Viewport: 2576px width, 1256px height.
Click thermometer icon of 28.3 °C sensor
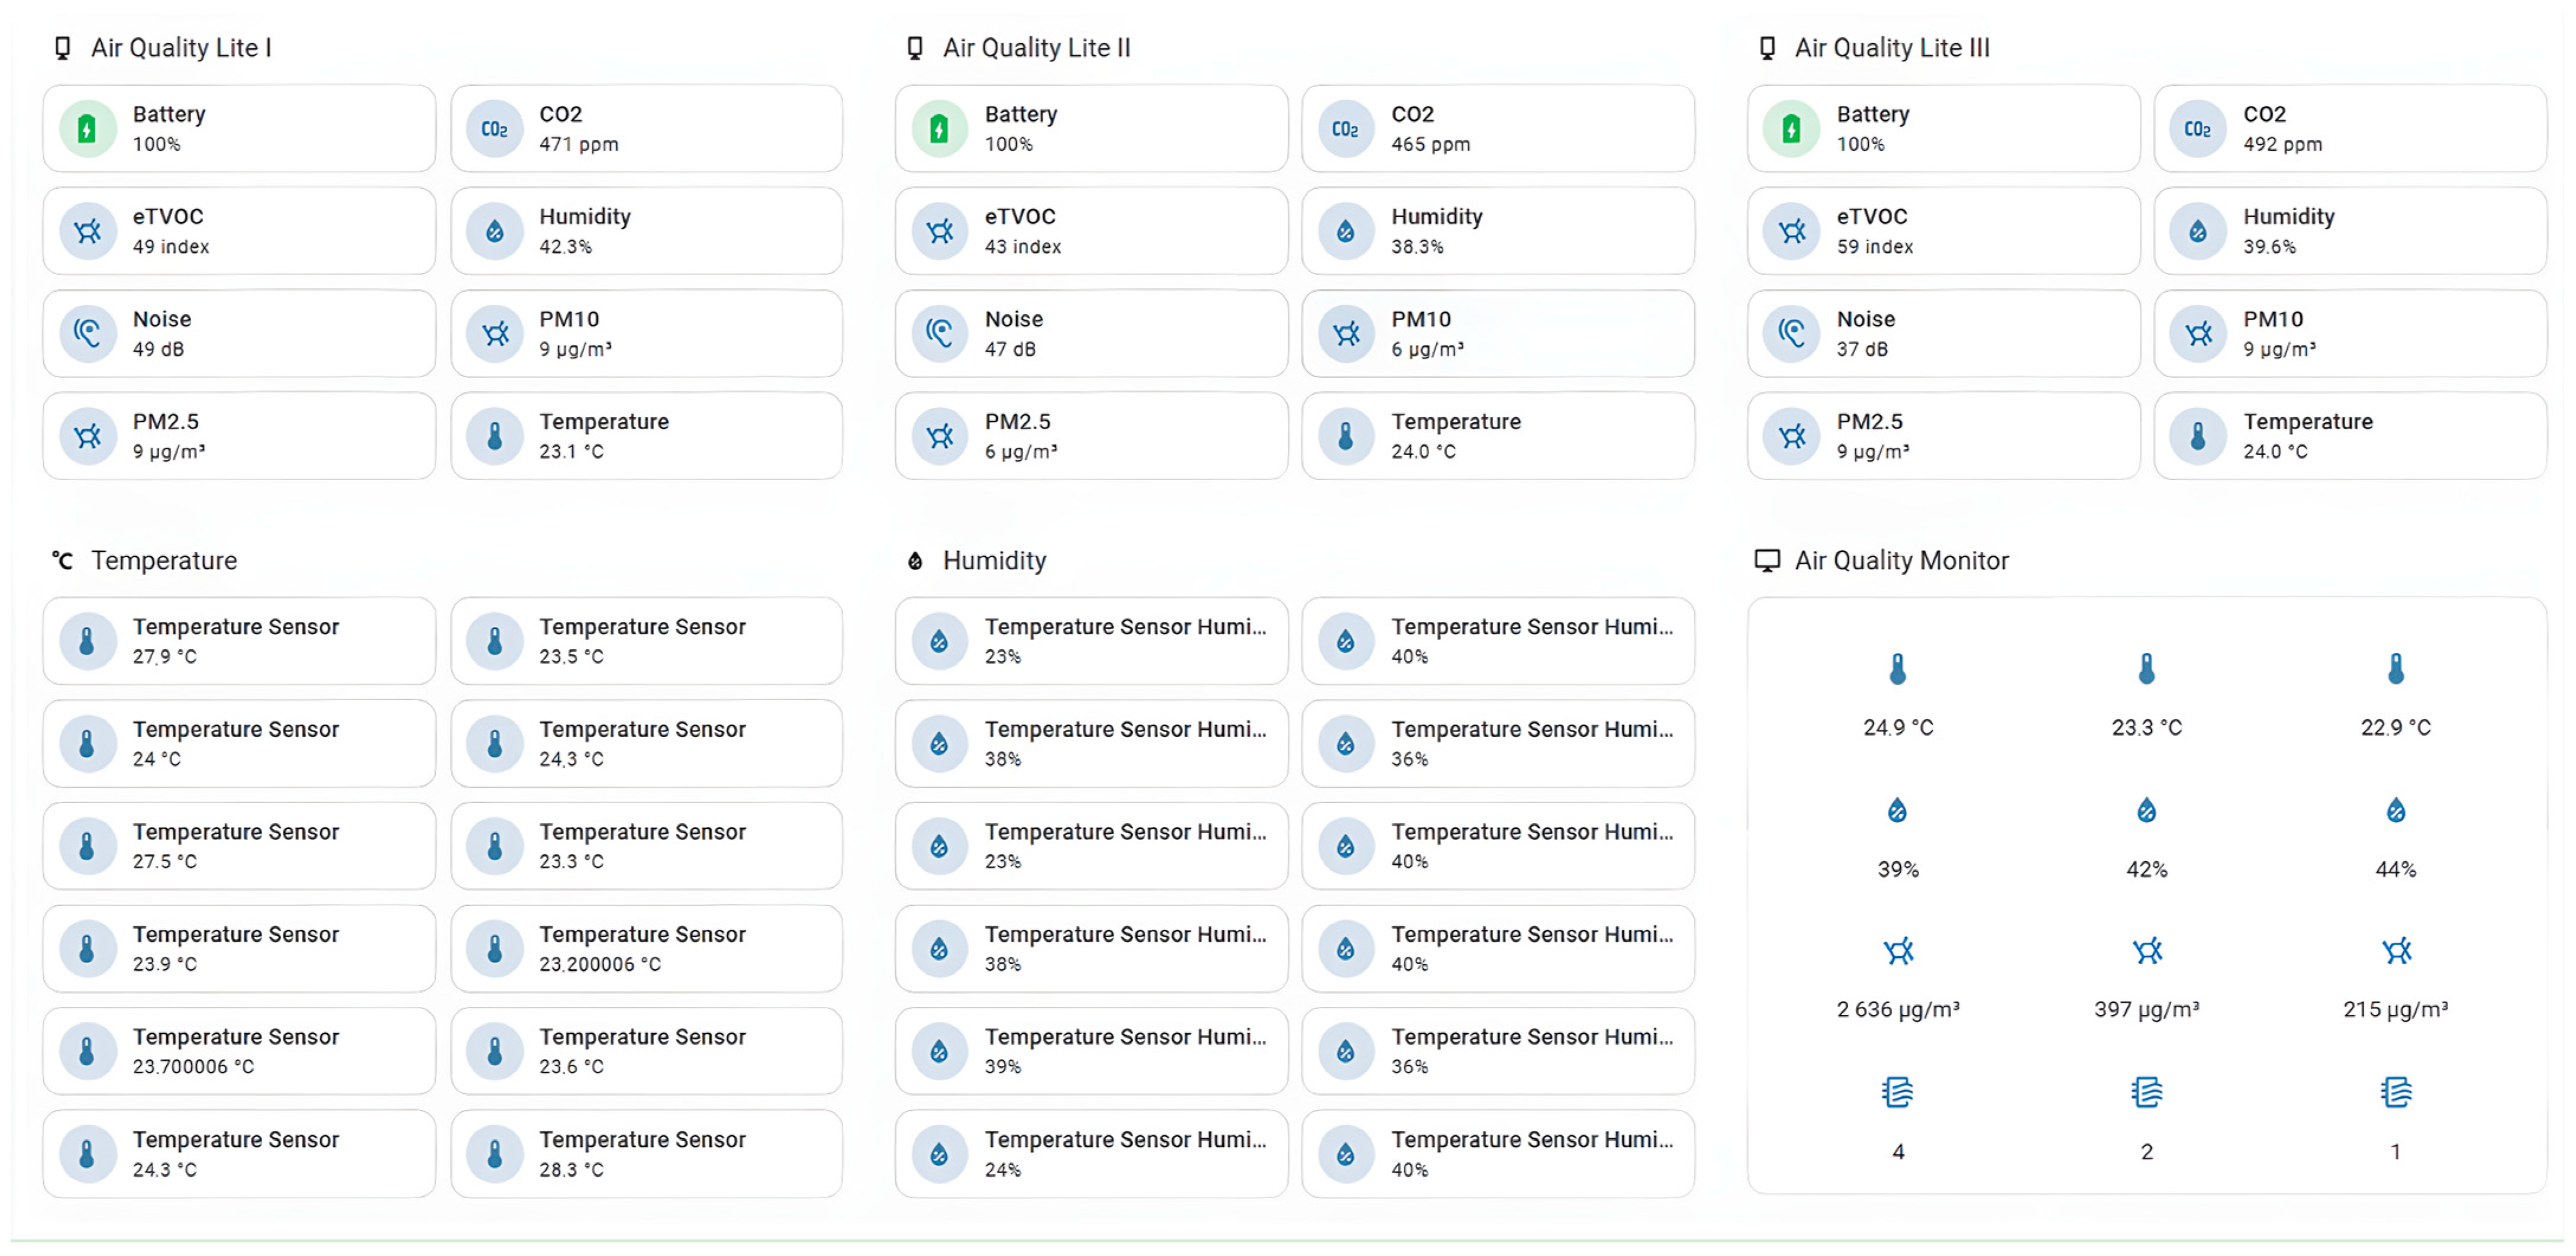click(x=494, y=1154)
